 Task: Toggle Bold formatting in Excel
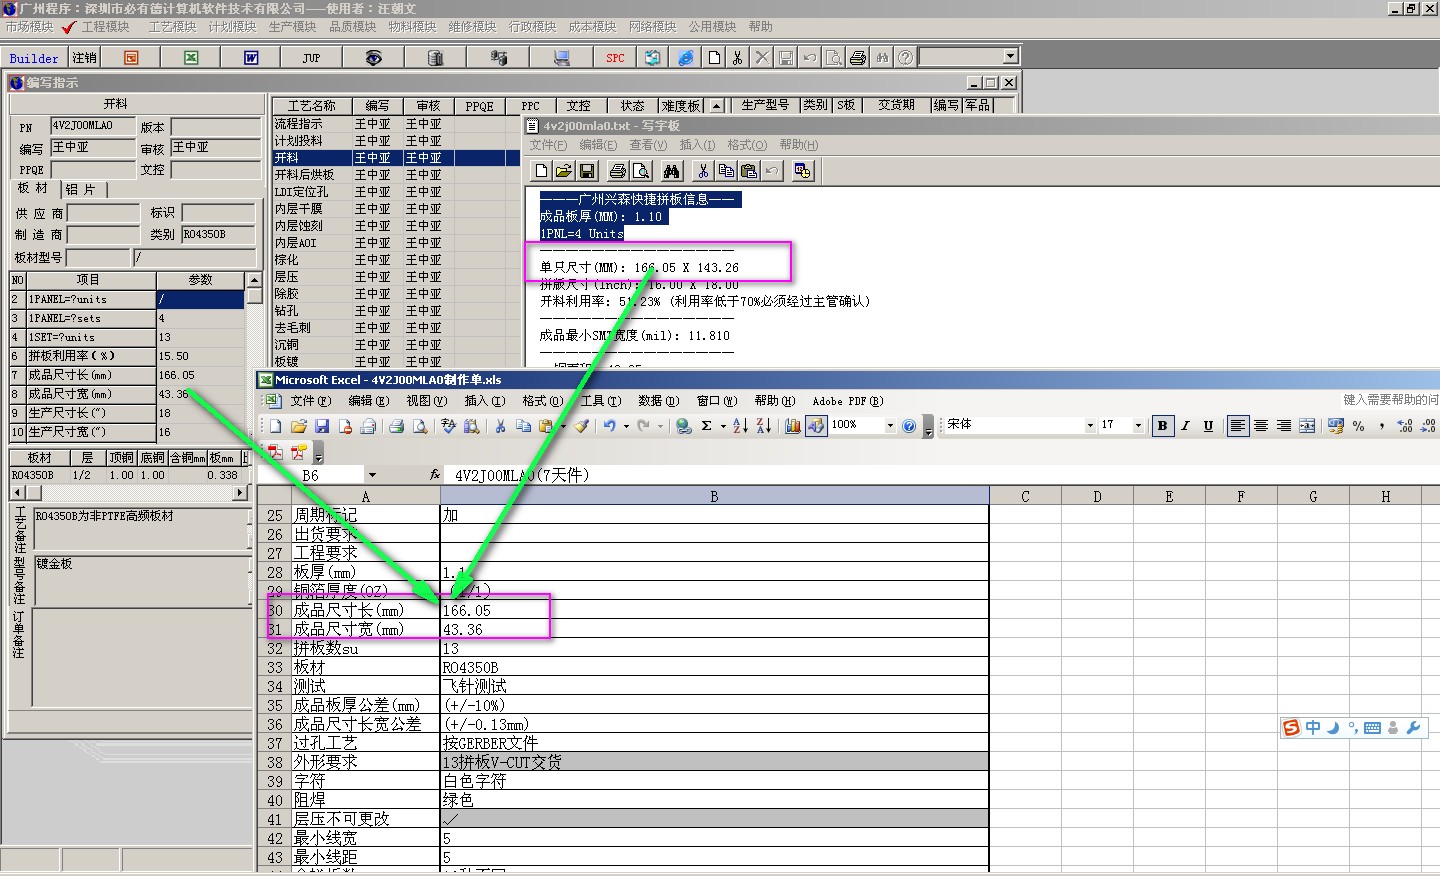tap(1162, 426)
